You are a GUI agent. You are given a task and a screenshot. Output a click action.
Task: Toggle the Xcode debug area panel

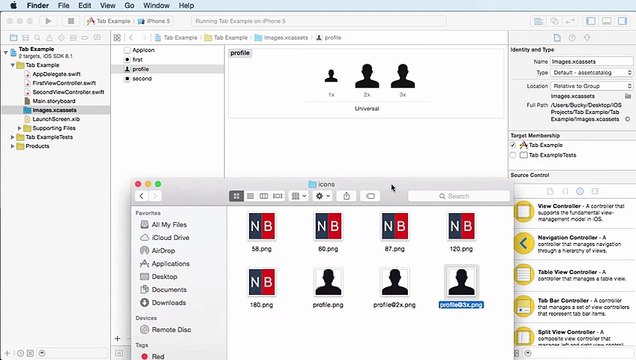[x=606, y=21]
